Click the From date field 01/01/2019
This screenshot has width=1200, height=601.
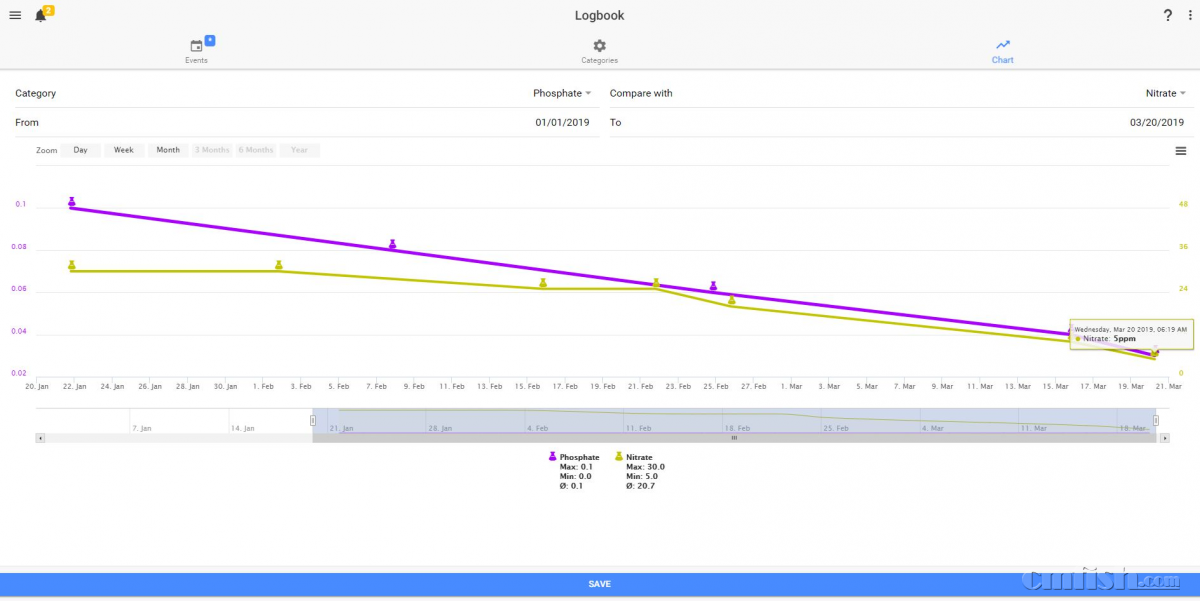click(x=562, y=122)
